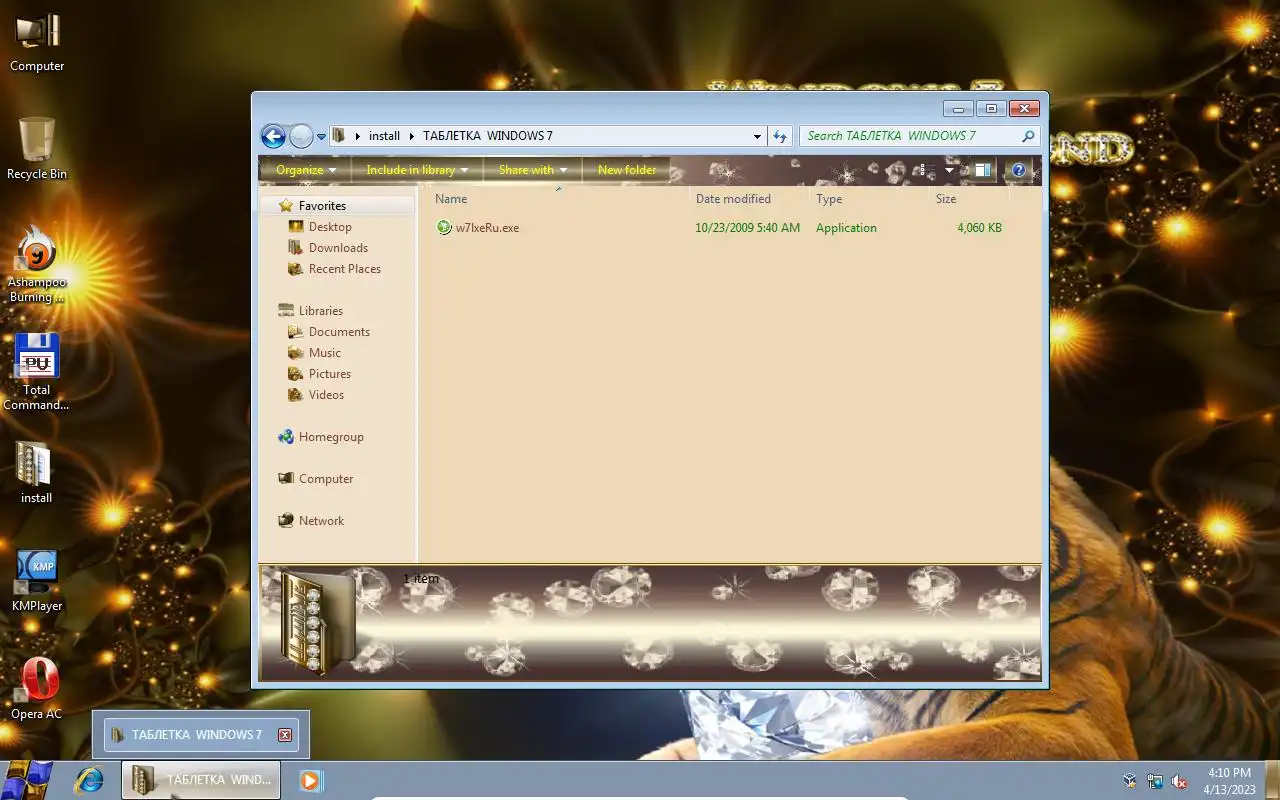Viewport: 1280px width, 800px height.
Task: Click the 4,060 KB size value
Action: tap(979, 228)
